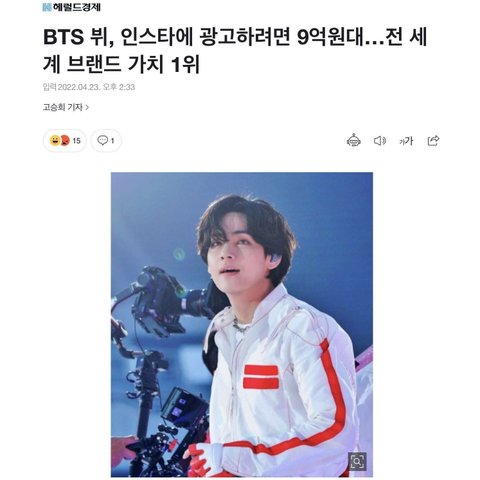Viewport: 480px width, 480px height.
Task: Click the 입력 2022.04.23 timestamp
Action: 89,87
